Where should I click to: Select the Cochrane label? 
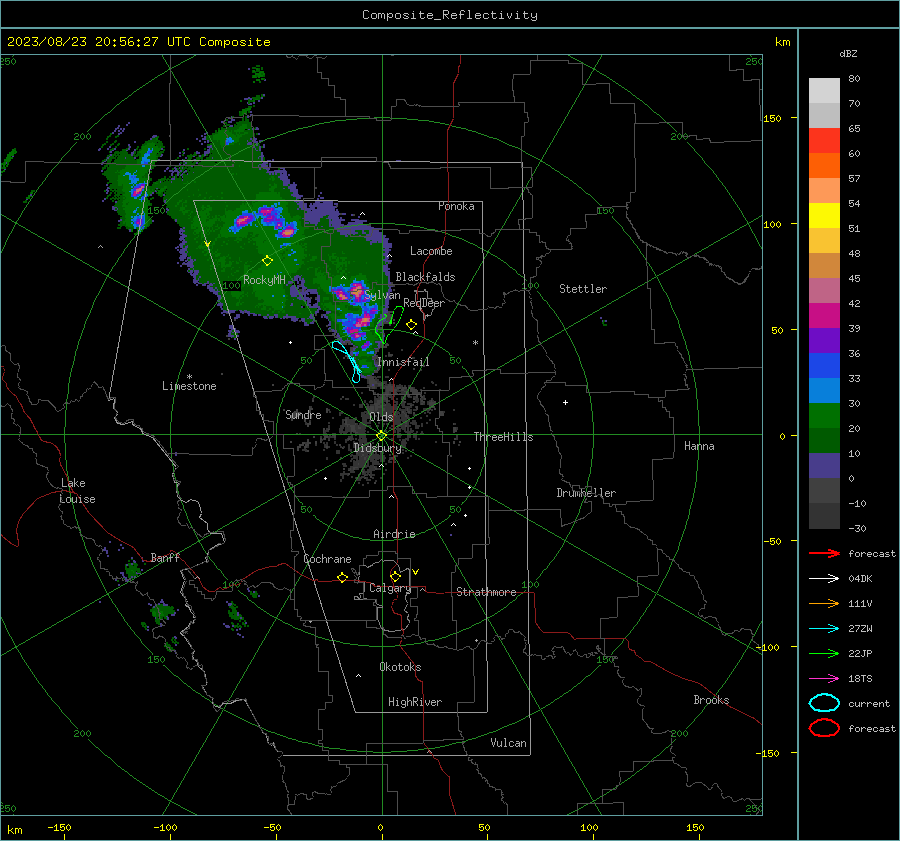pyautogui.click(x=327, y=559)
